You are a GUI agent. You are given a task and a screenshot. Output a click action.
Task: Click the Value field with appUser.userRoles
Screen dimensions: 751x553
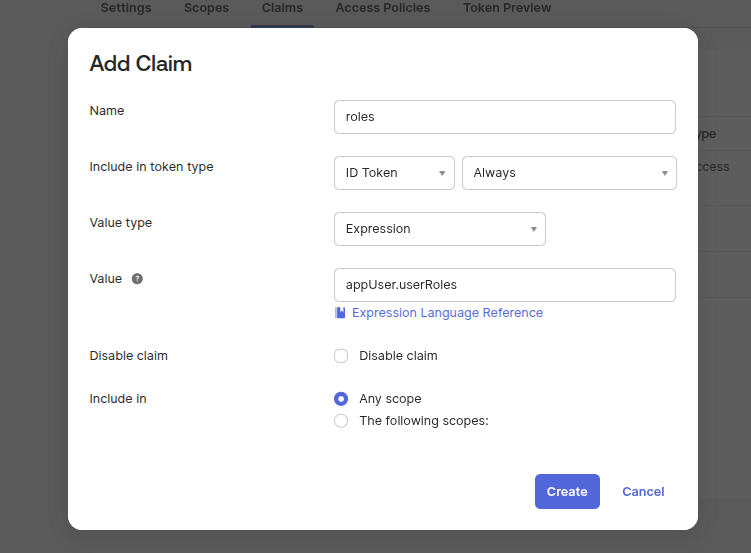[x=505, y=285]
